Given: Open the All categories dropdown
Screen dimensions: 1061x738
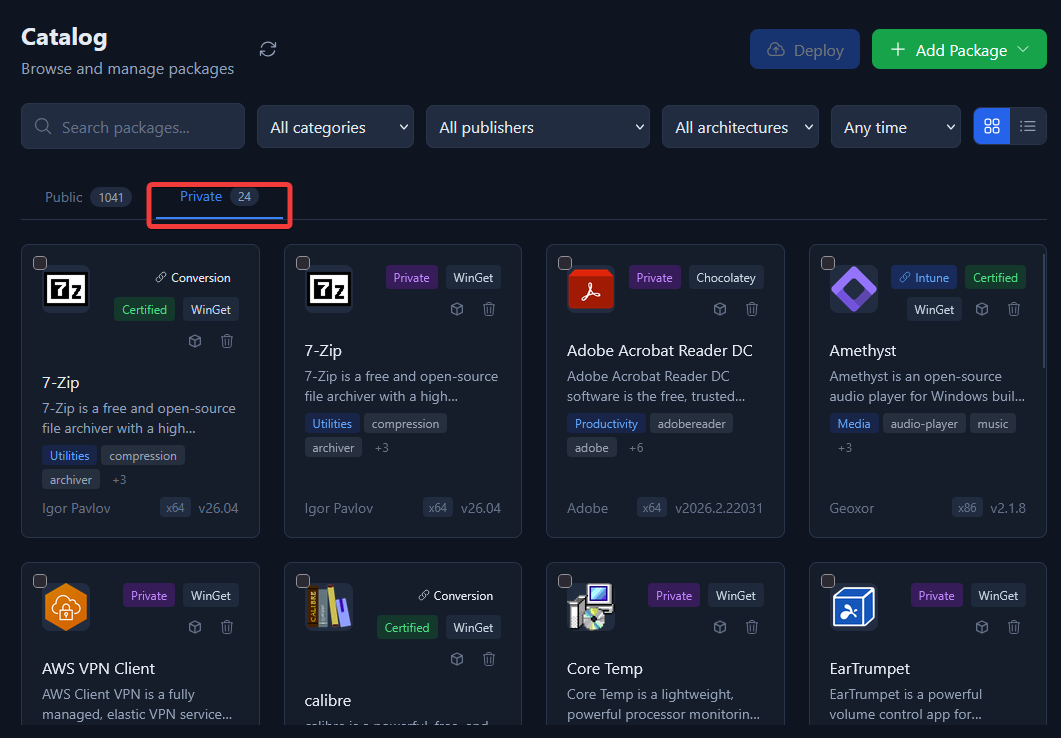Looking at the screenshot, I should (336, 126).
